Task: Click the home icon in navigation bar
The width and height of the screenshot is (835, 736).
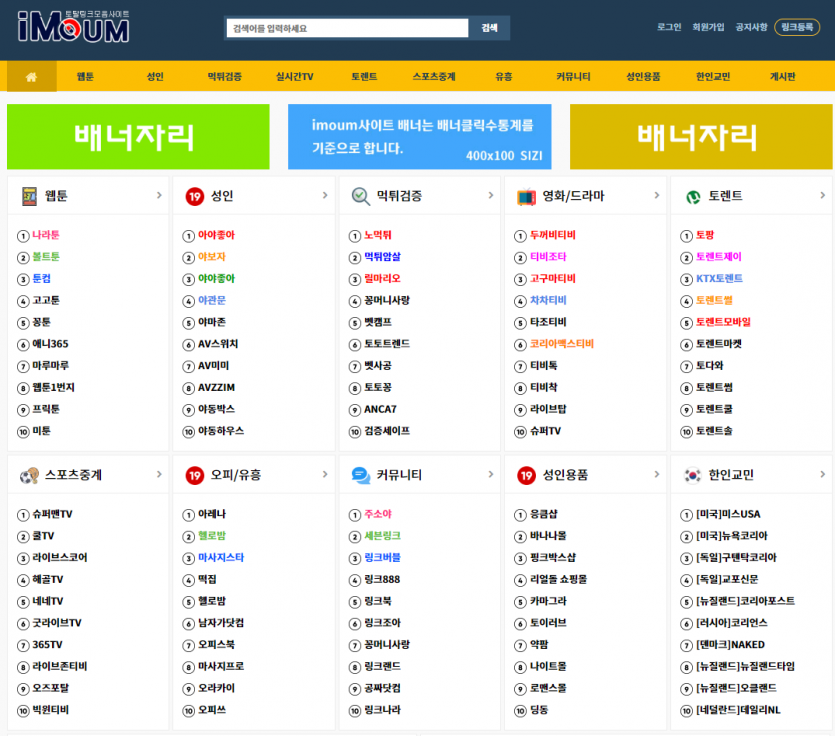Action: pos(31,76)
